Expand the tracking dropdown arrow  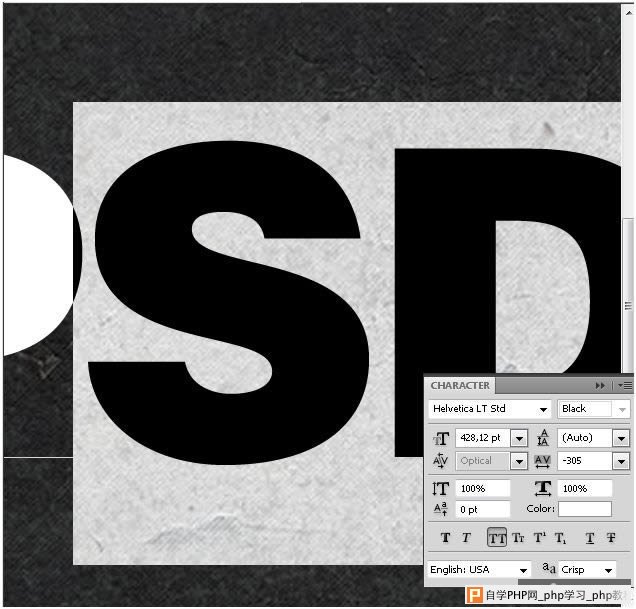pos(621,462)
